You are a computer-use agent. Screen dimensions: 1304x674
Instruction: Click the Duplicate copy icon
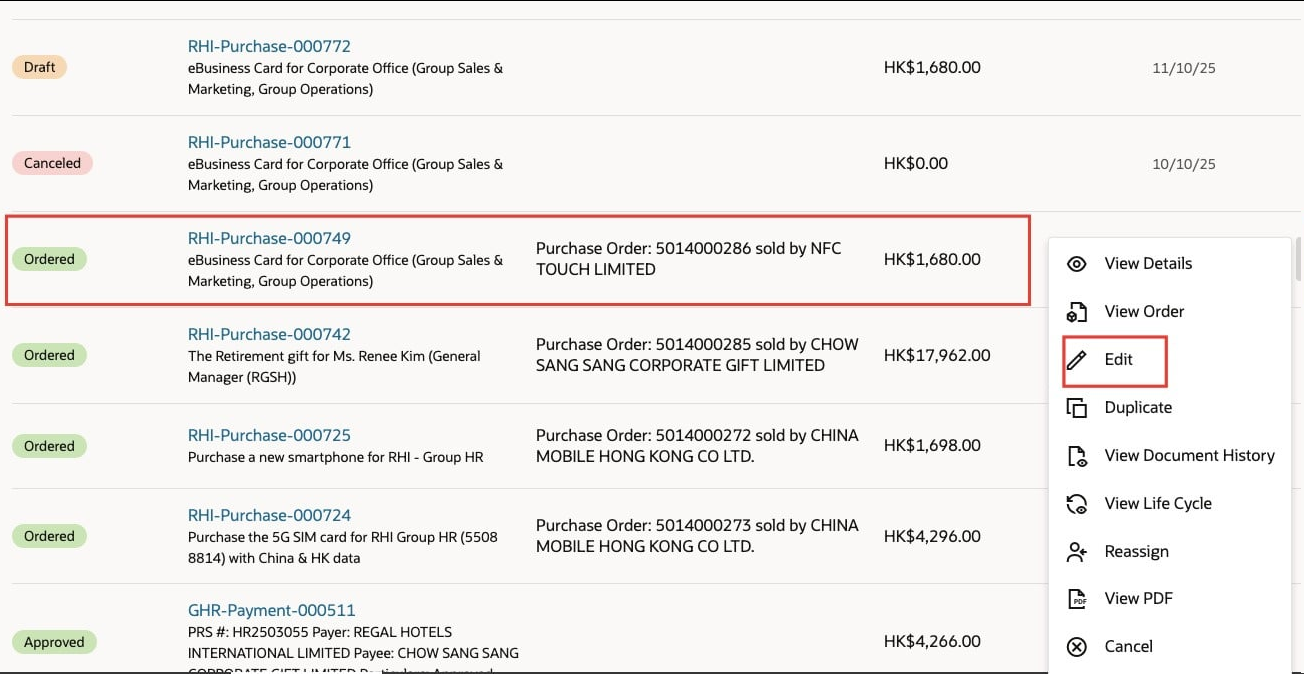(x=1077, y=408)
